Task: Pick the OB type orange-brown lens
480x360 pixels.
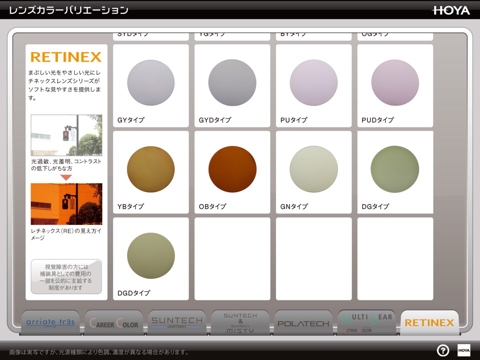Action: click(232, 172)
